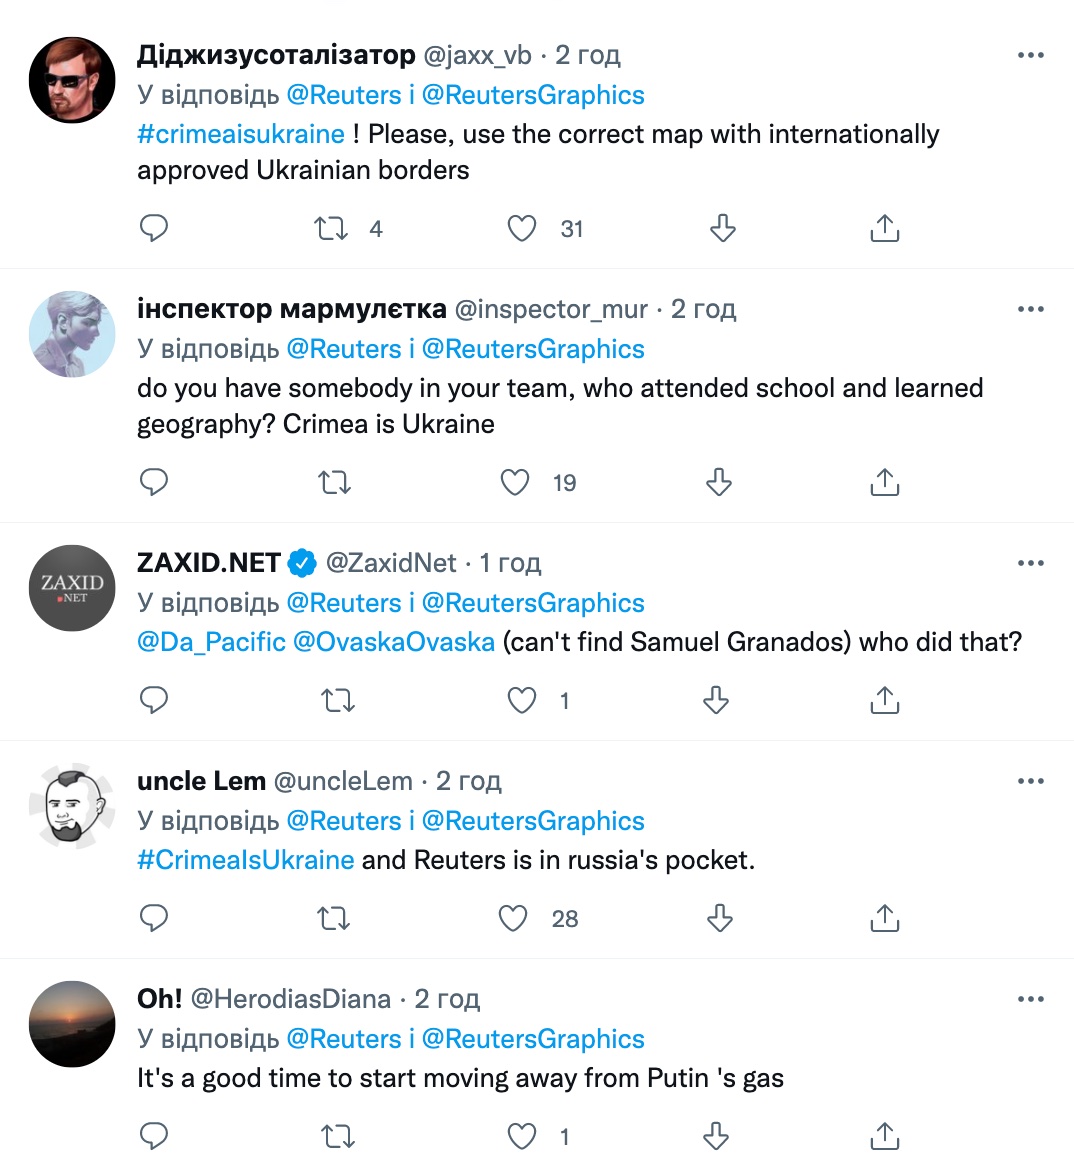Open more options on ZAXID.NET tweet
1074x1176 pixels.
tap(1030, 564)
